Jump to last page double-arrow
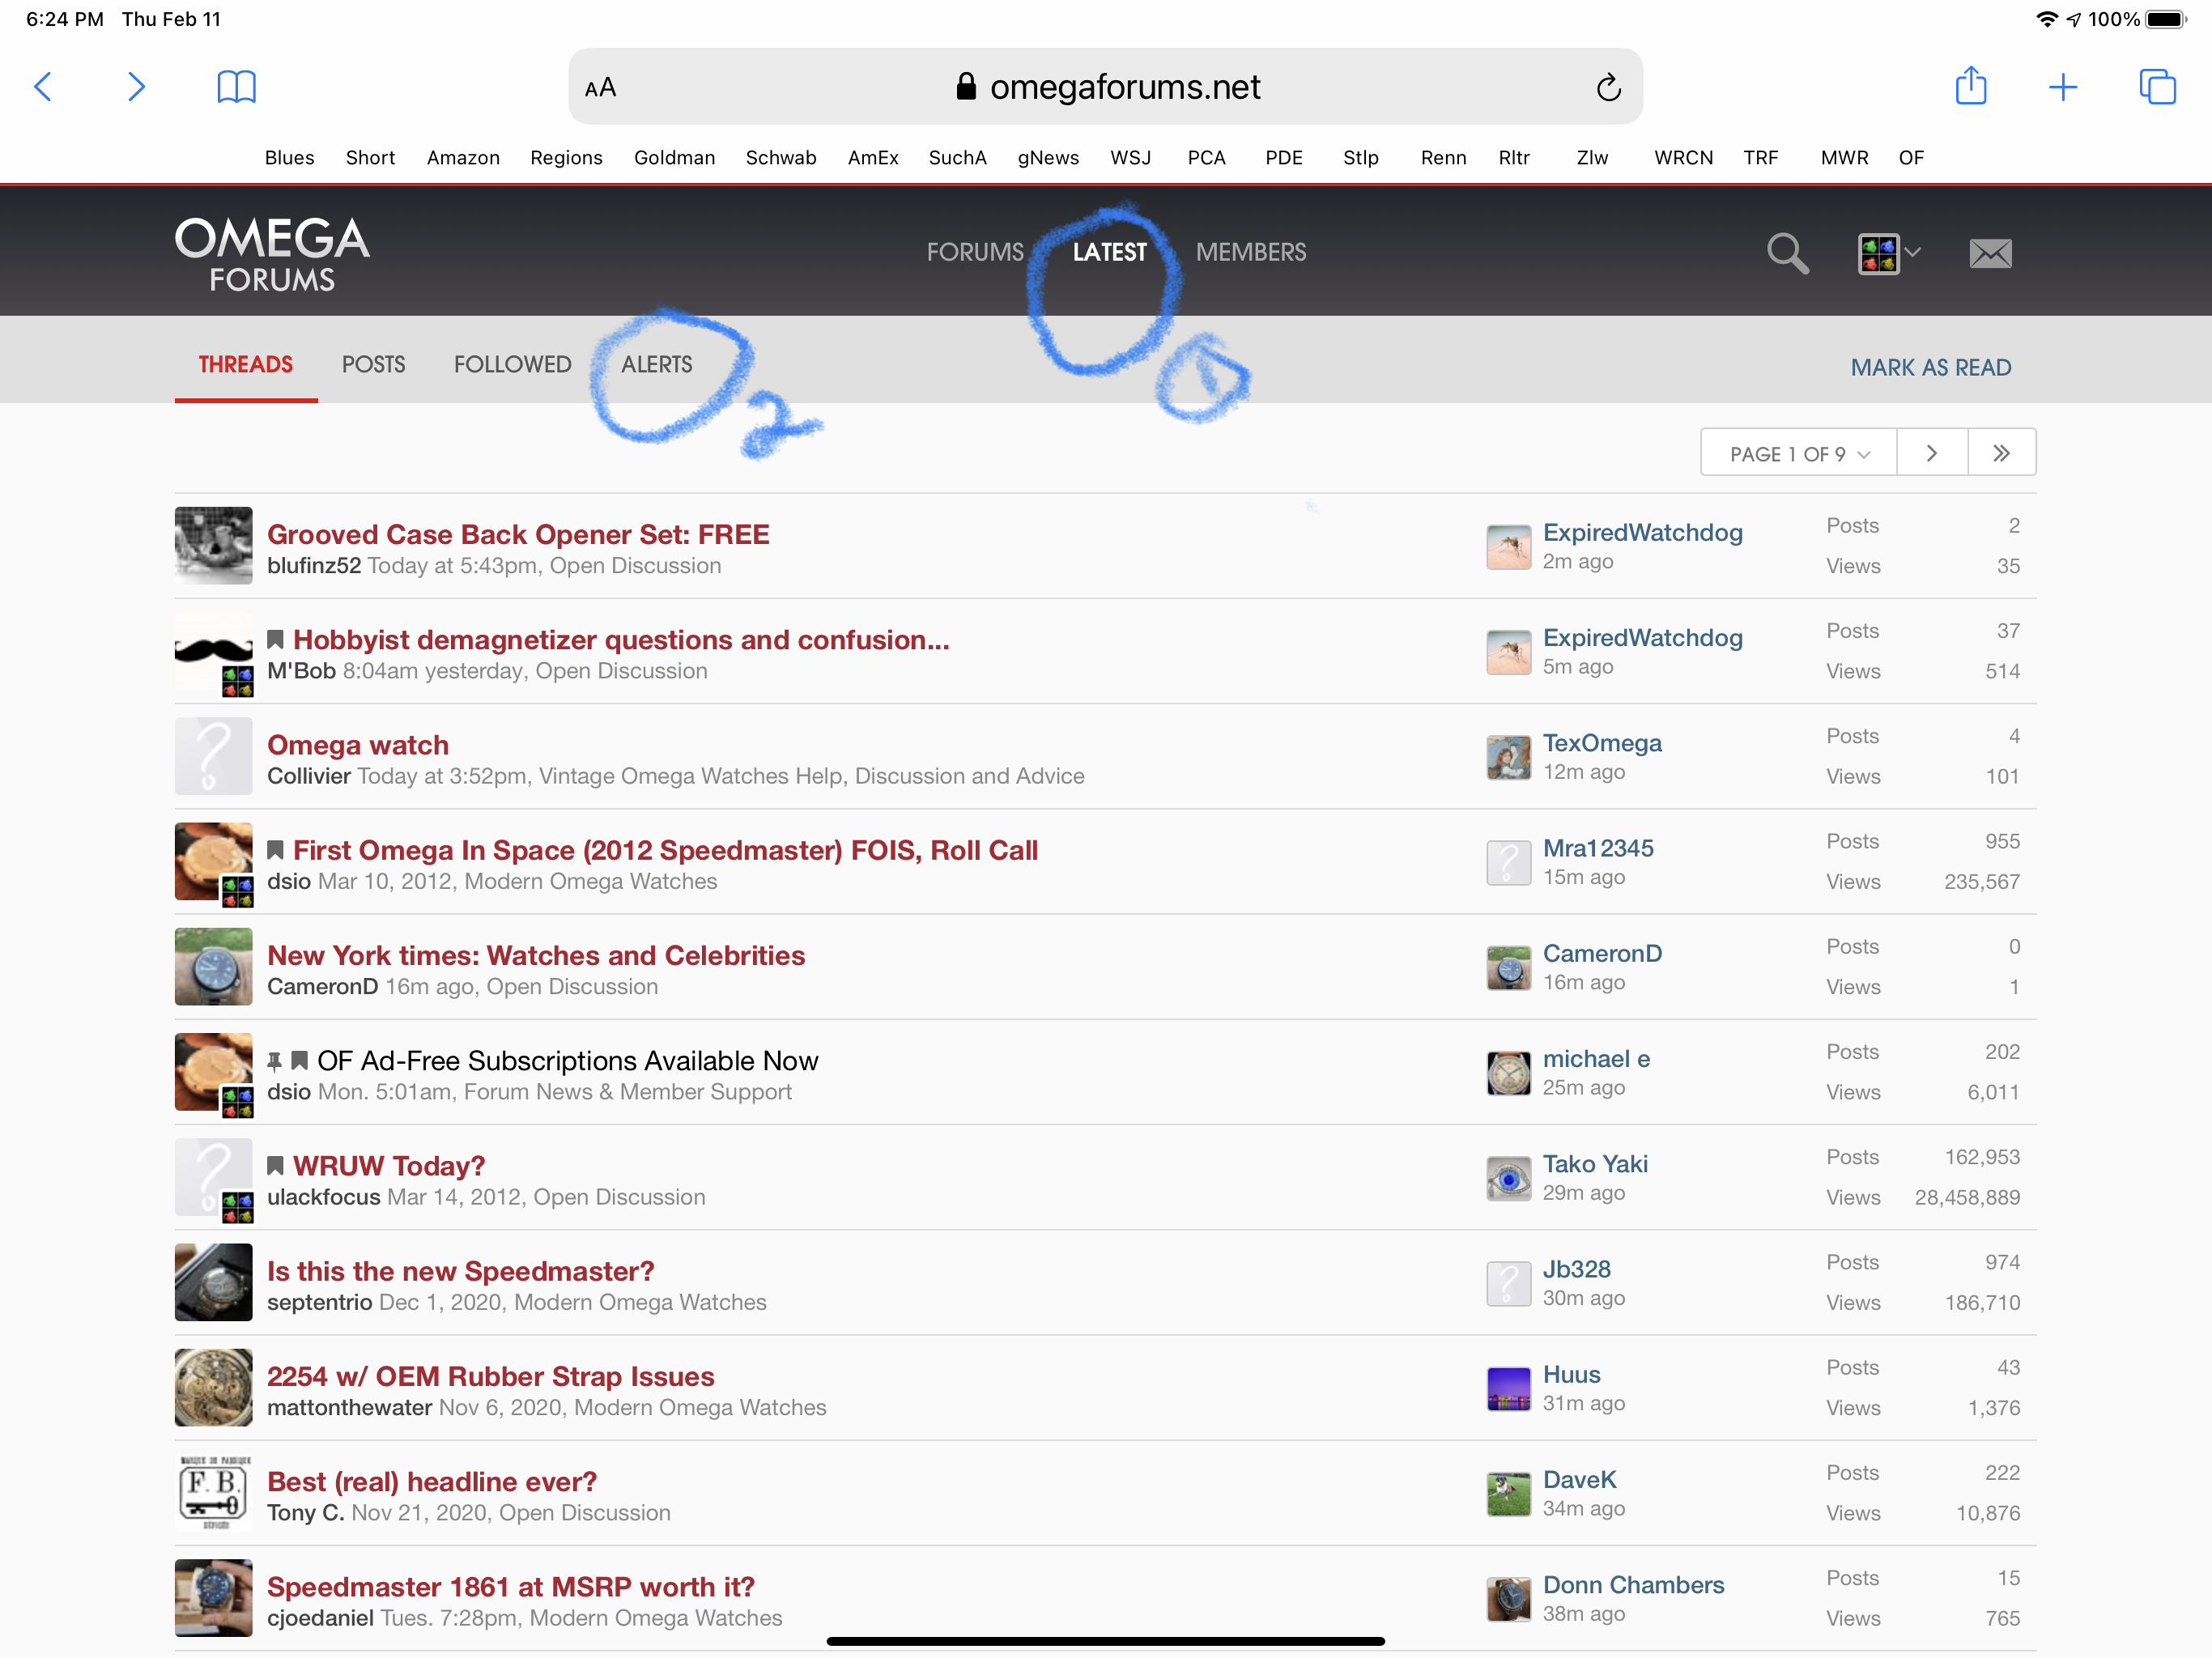 [x=2000, y=453]
